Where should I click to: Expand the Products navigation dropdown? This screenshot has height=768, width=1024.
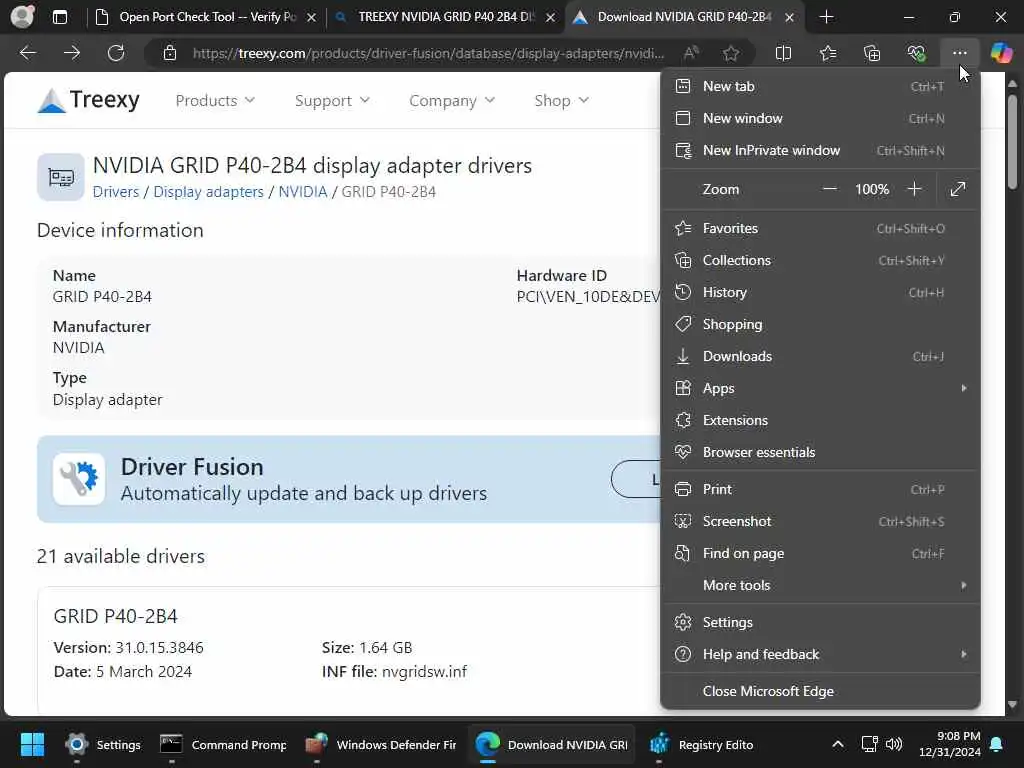coord(215,101)
